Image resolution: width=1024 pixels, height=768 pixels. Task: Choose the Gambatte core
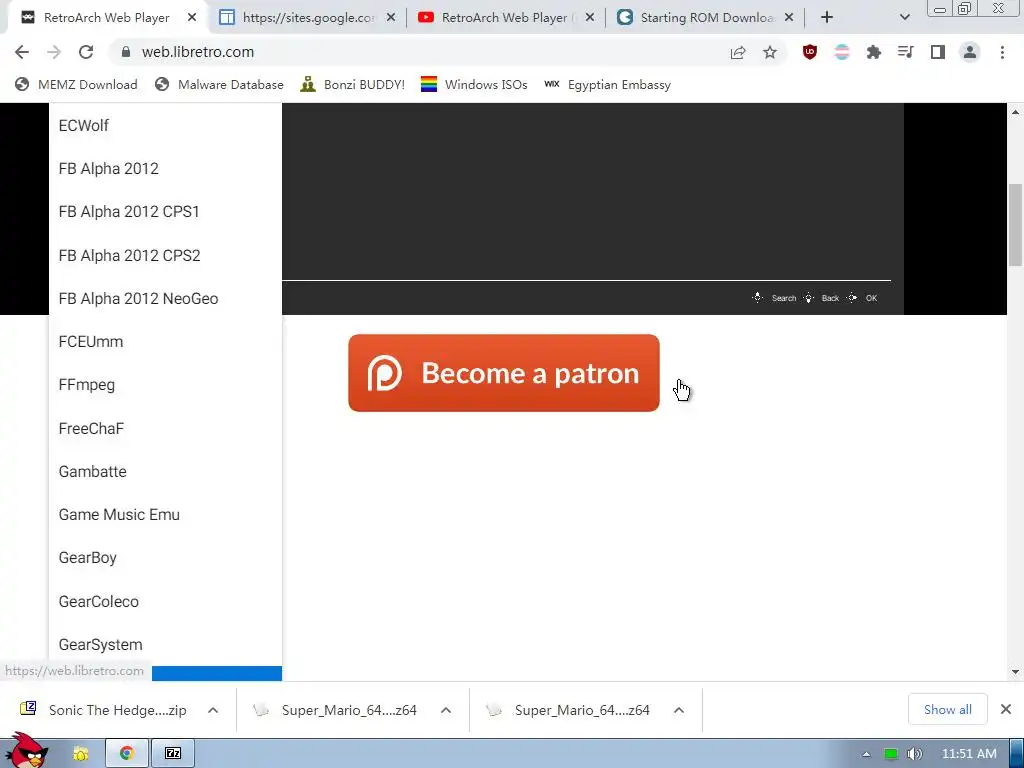click(165, 472)
